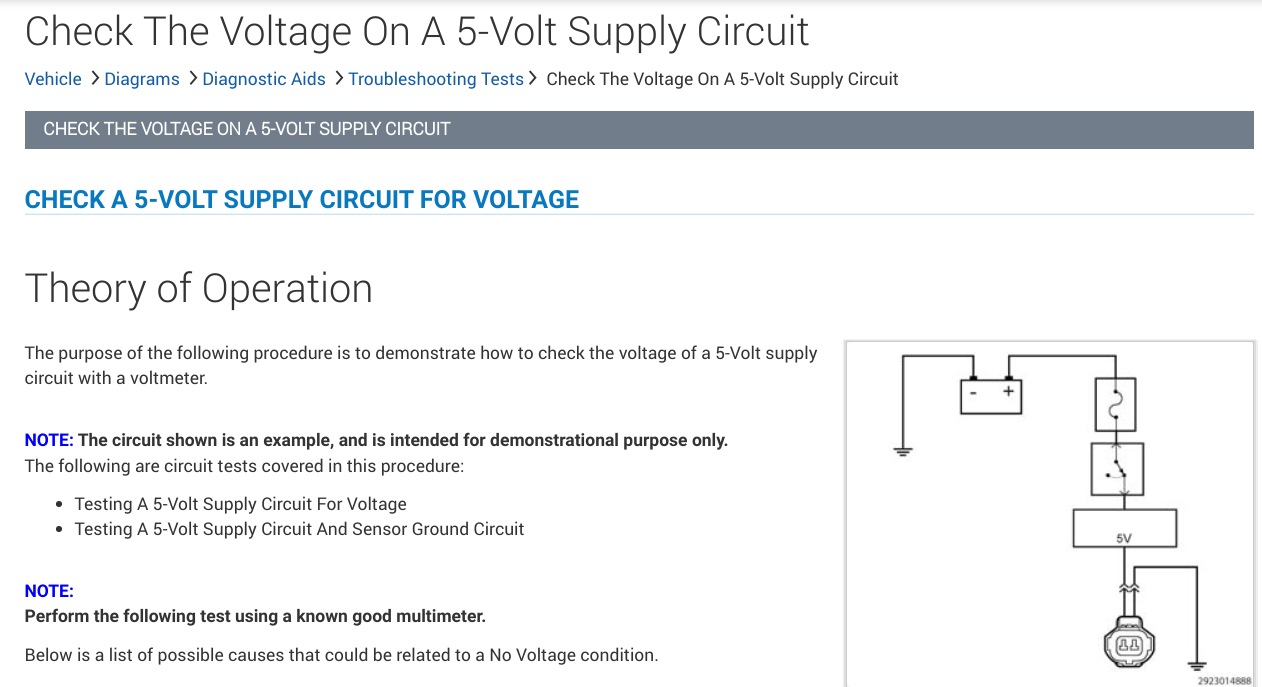
Task: Click the right ground symbol near image number
Action: click(1196, 664)
